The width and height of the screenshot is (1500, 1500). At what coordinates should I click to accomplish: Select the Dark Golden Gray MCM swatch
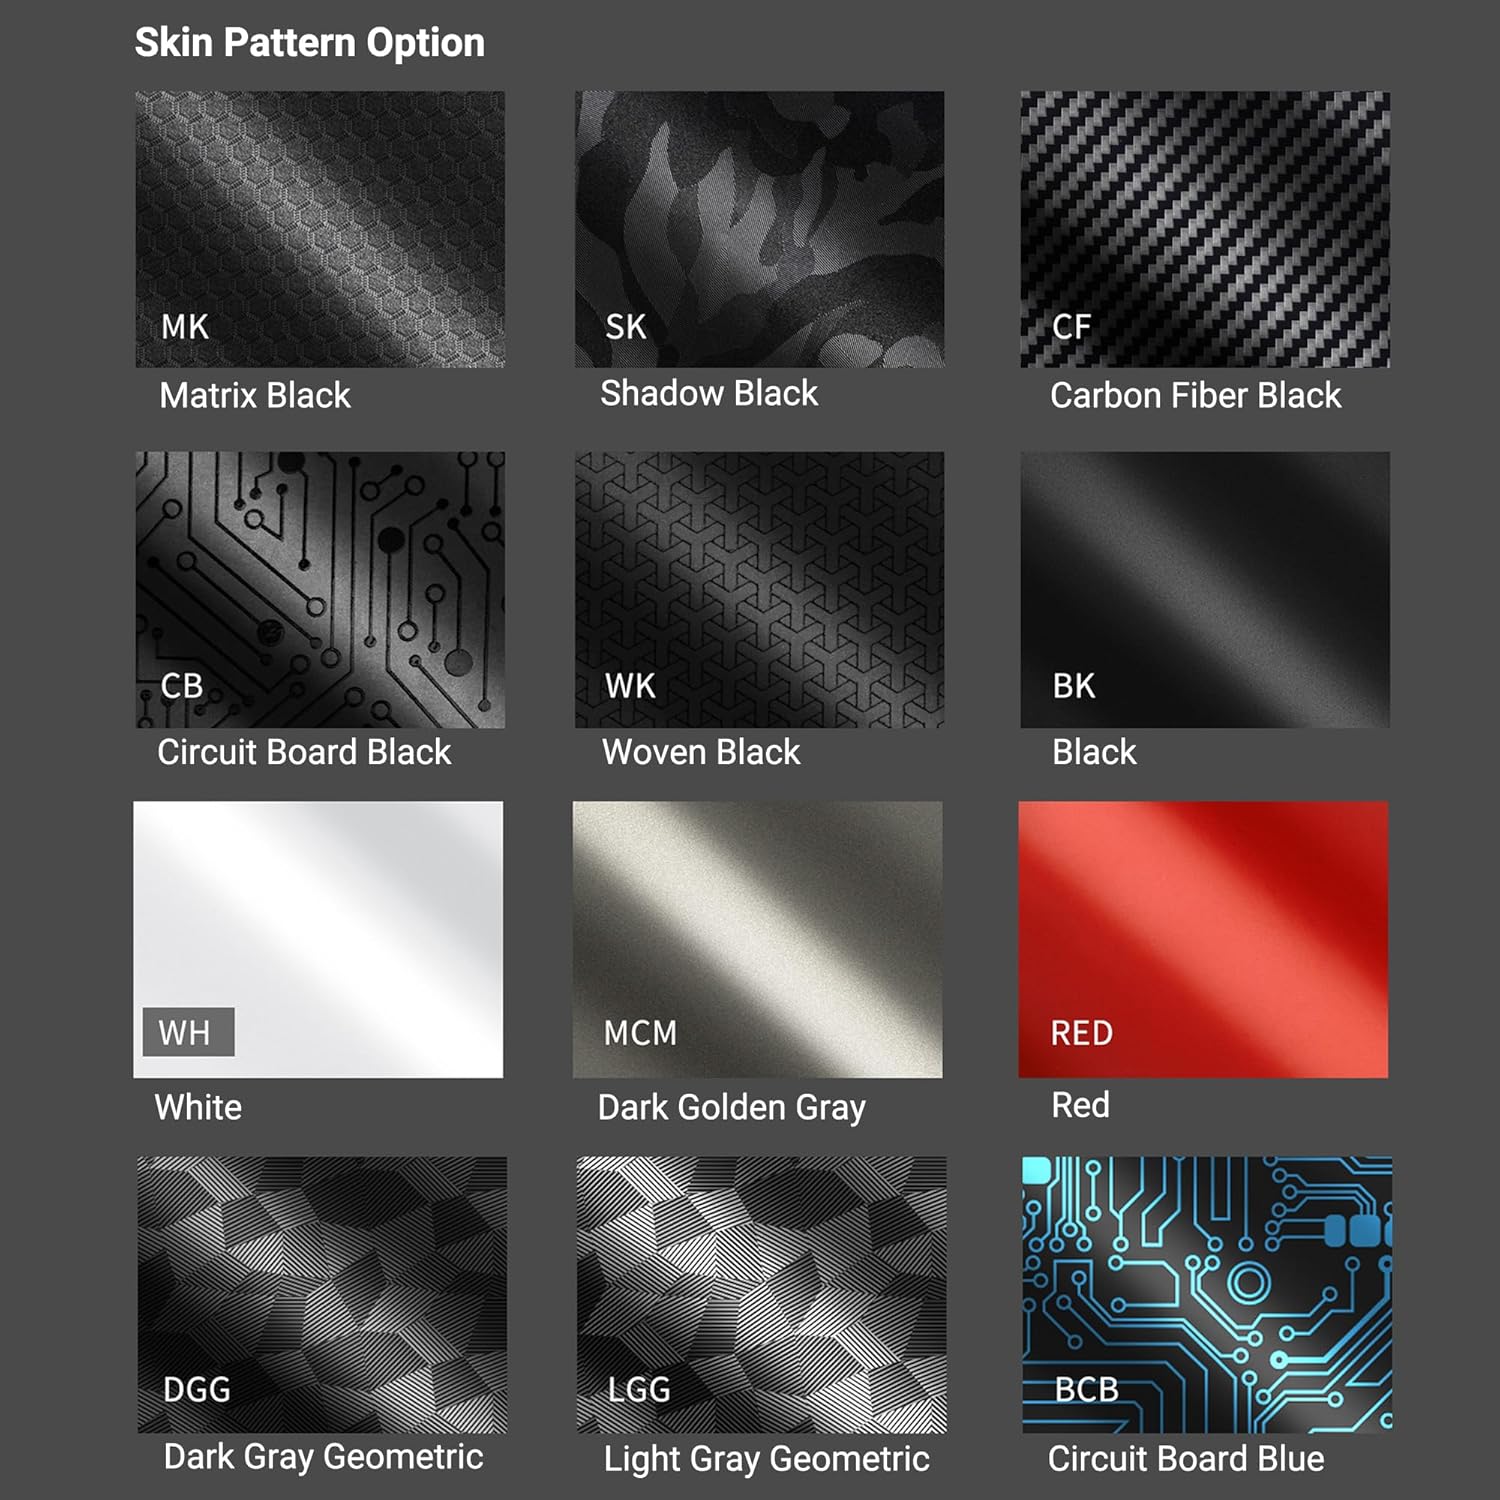pos(757,939)
